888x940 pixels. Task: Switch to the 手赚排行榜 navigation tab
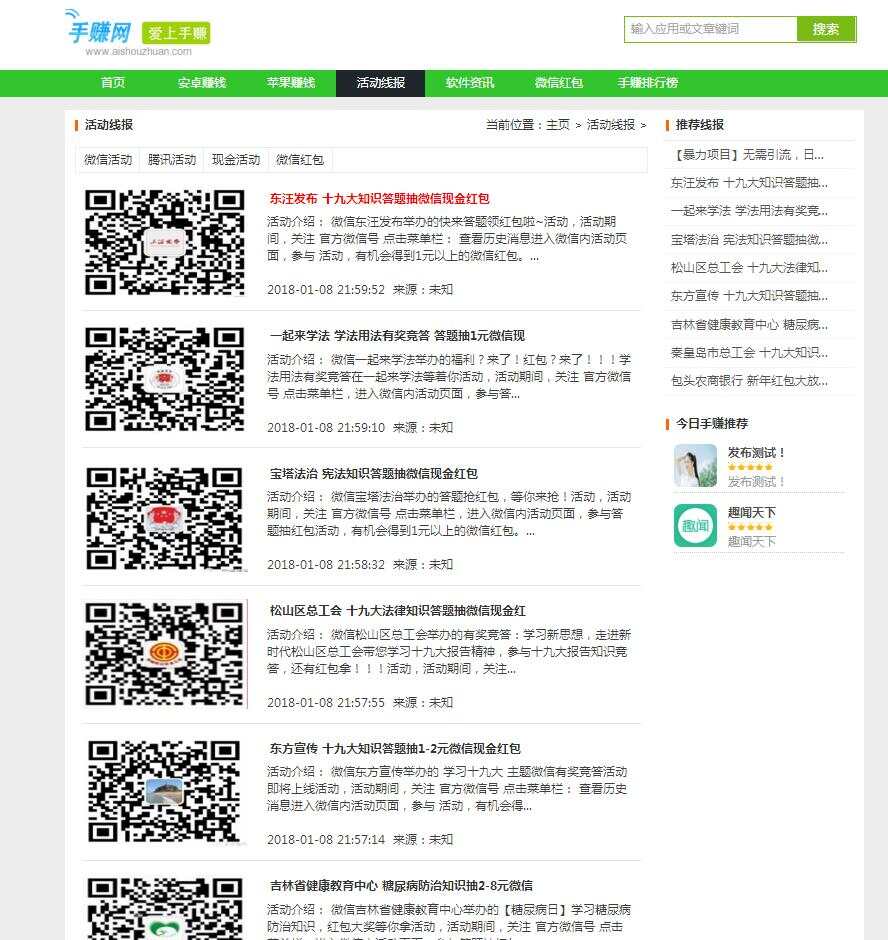pyautogui.click(x=647, y=83)
